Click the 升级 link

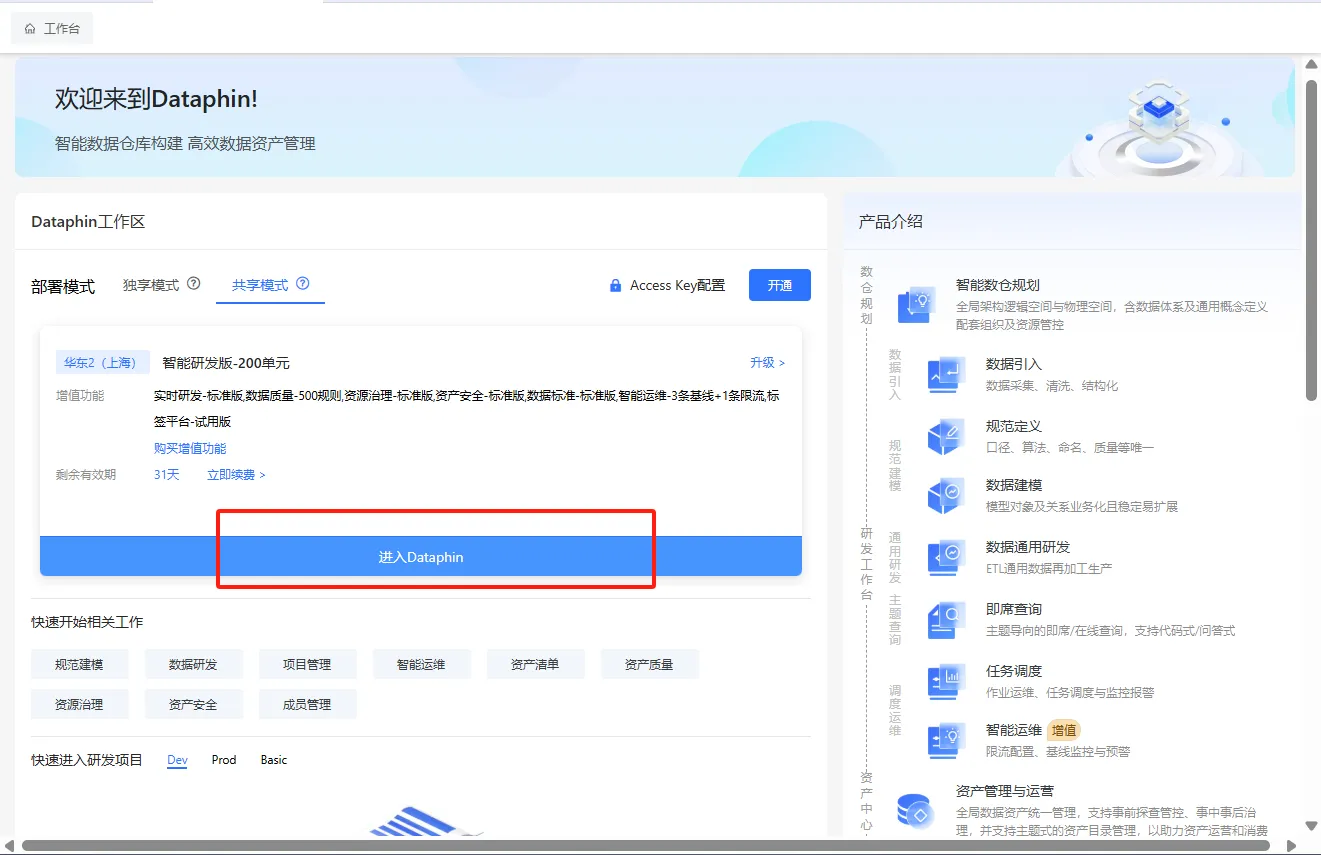coord(768,363)
